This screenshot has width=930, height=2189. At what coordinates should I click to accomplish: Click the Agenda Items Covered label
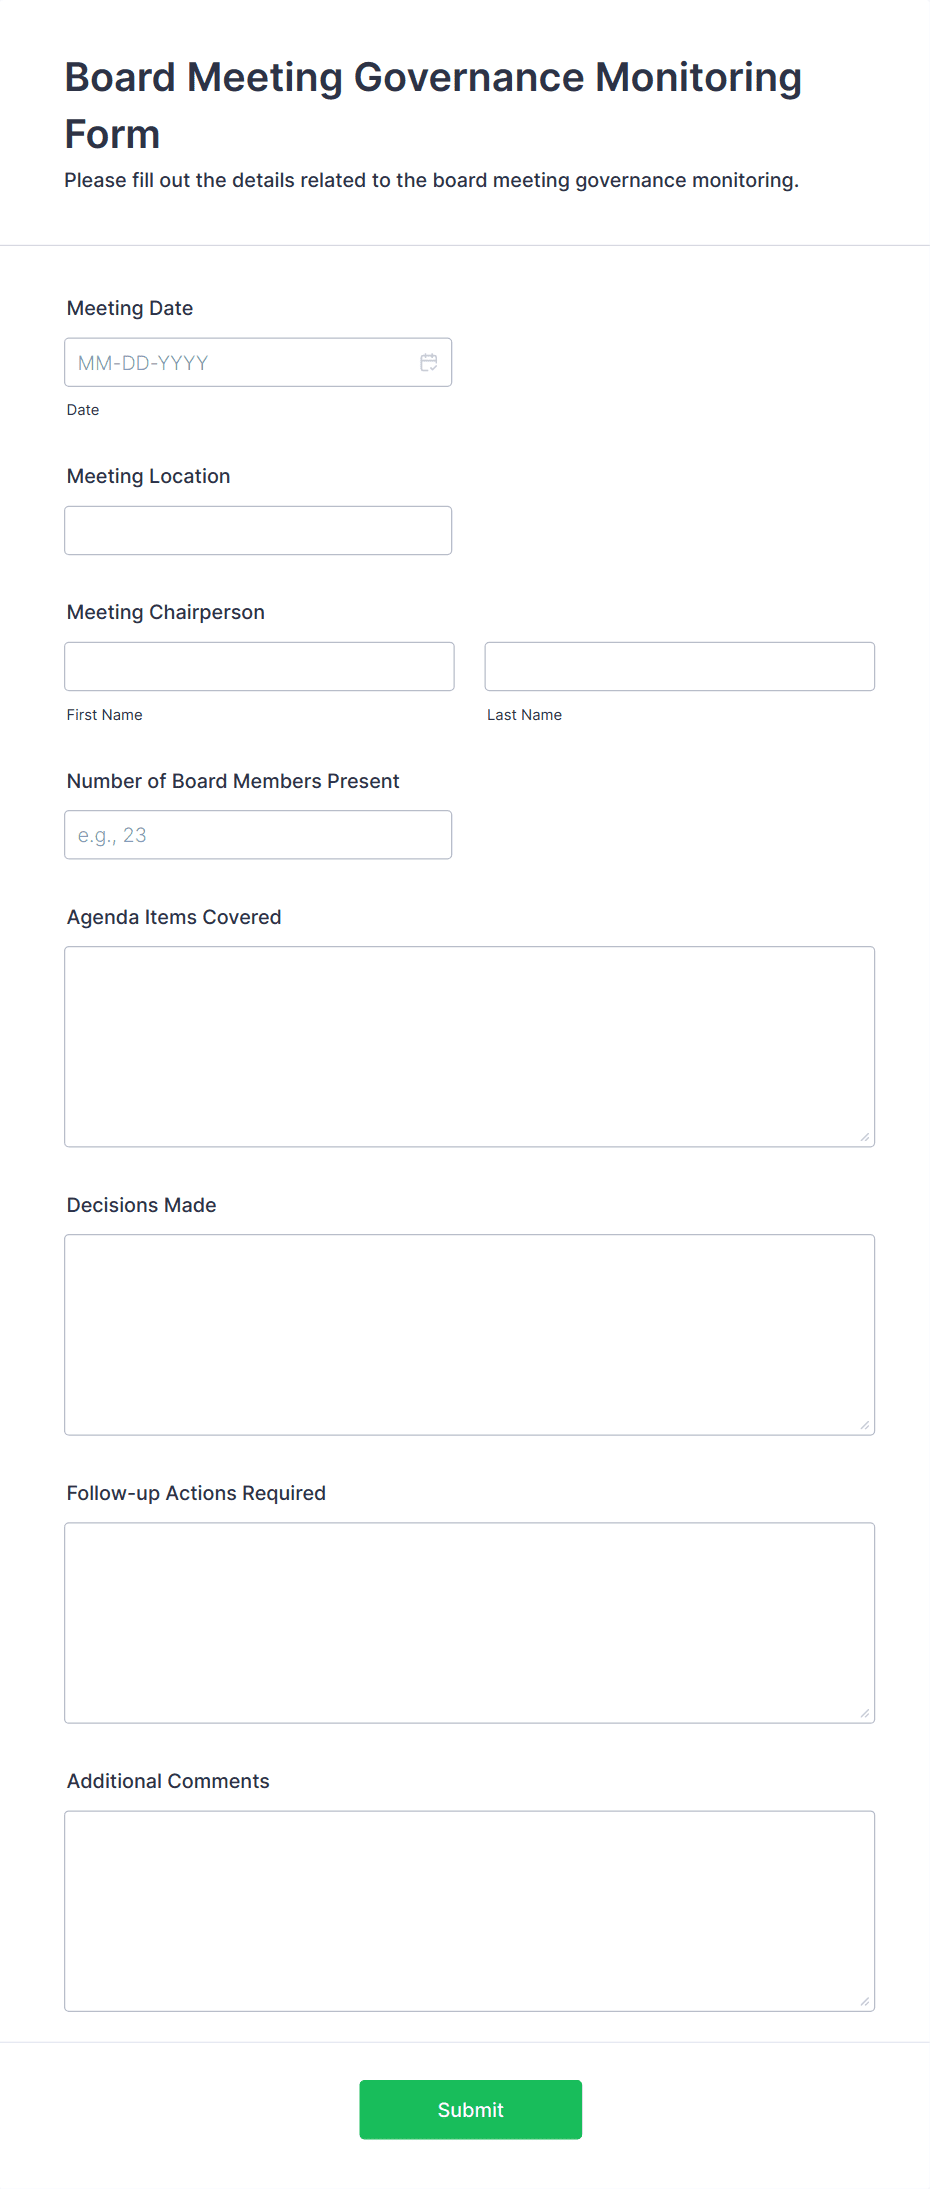tap(174, 917)
